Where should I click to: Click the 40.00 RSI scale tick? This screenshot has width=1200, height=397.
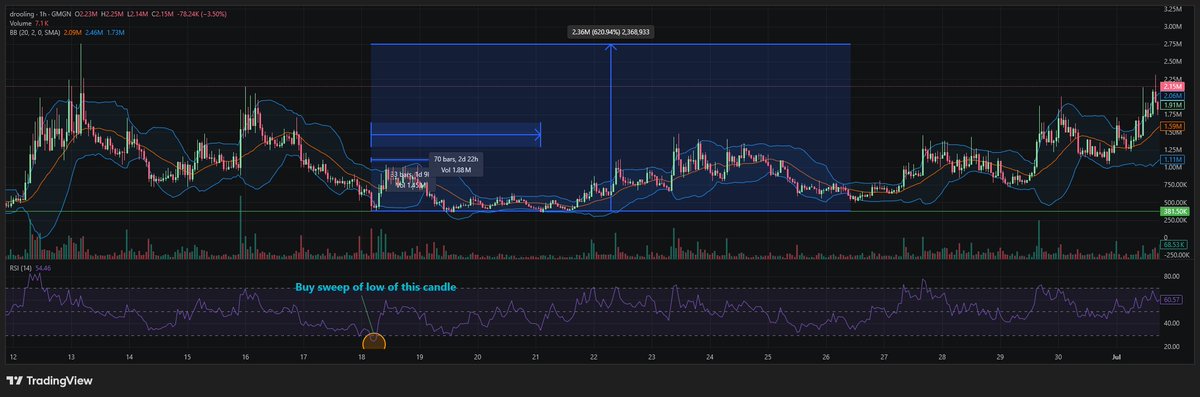(x=1171, y=323)
